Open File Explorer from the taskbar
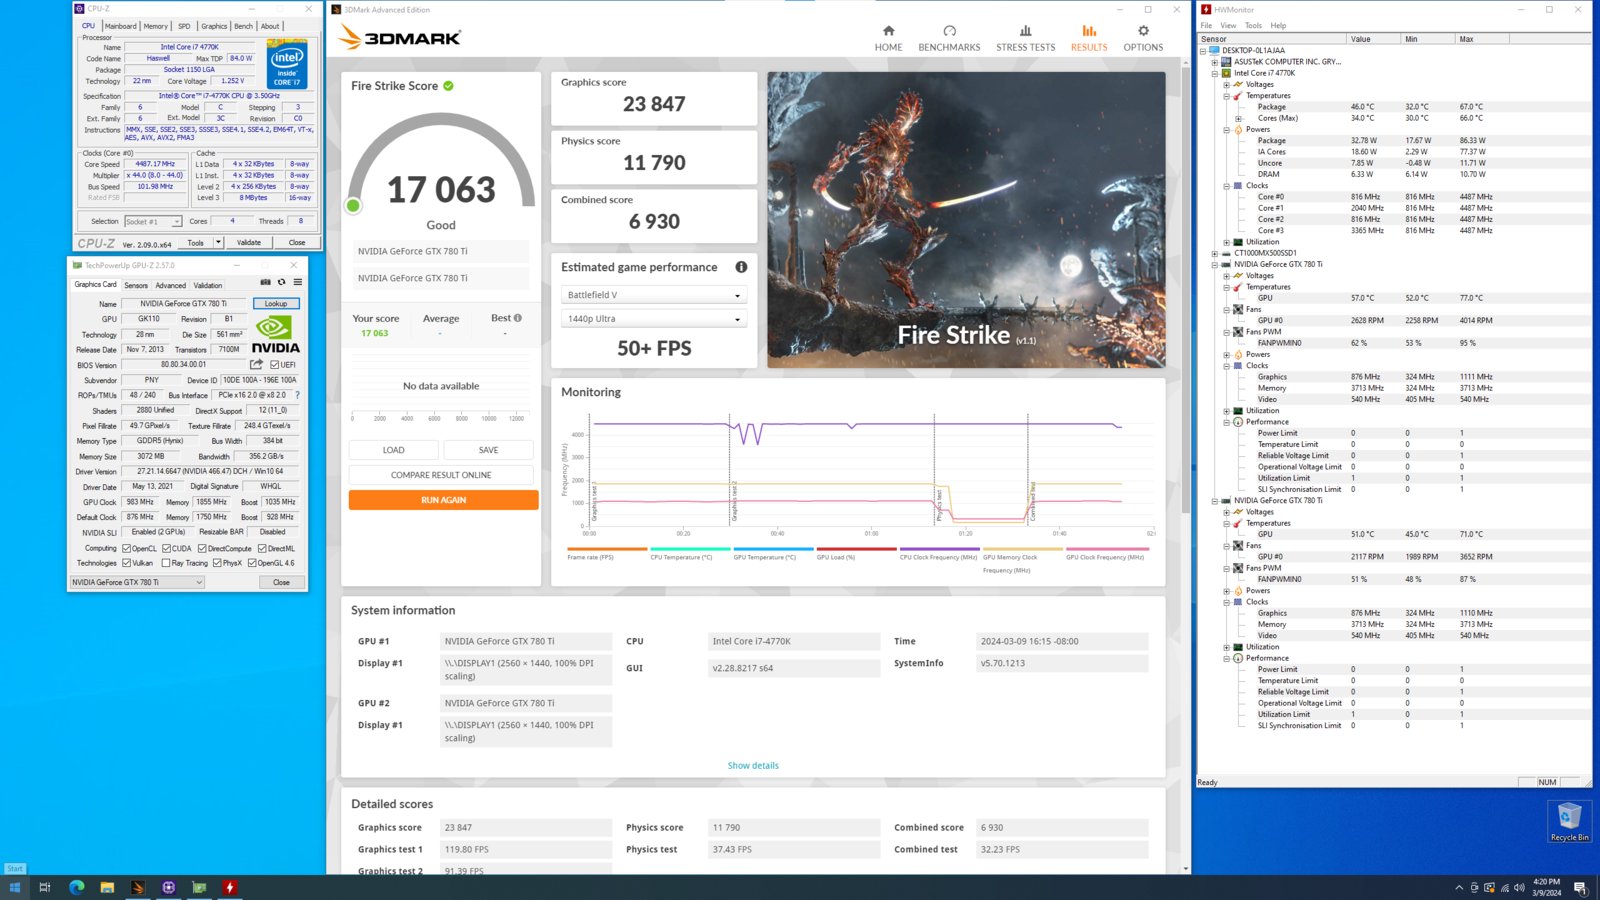 107,887
